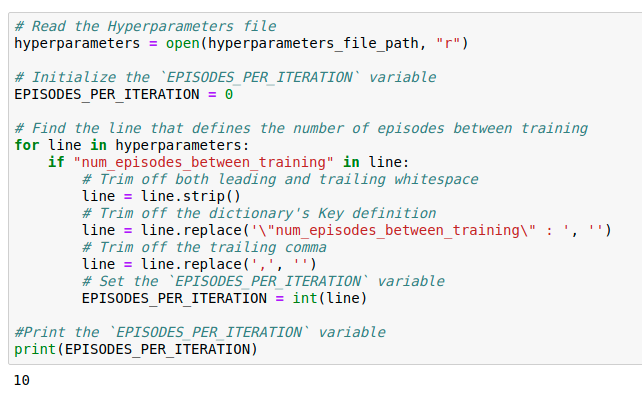Click the 'Initialize the EPISODES_PER_ITERATION variable' comment
The height and width of the screenshot is (412, 642).
[225, 77]
